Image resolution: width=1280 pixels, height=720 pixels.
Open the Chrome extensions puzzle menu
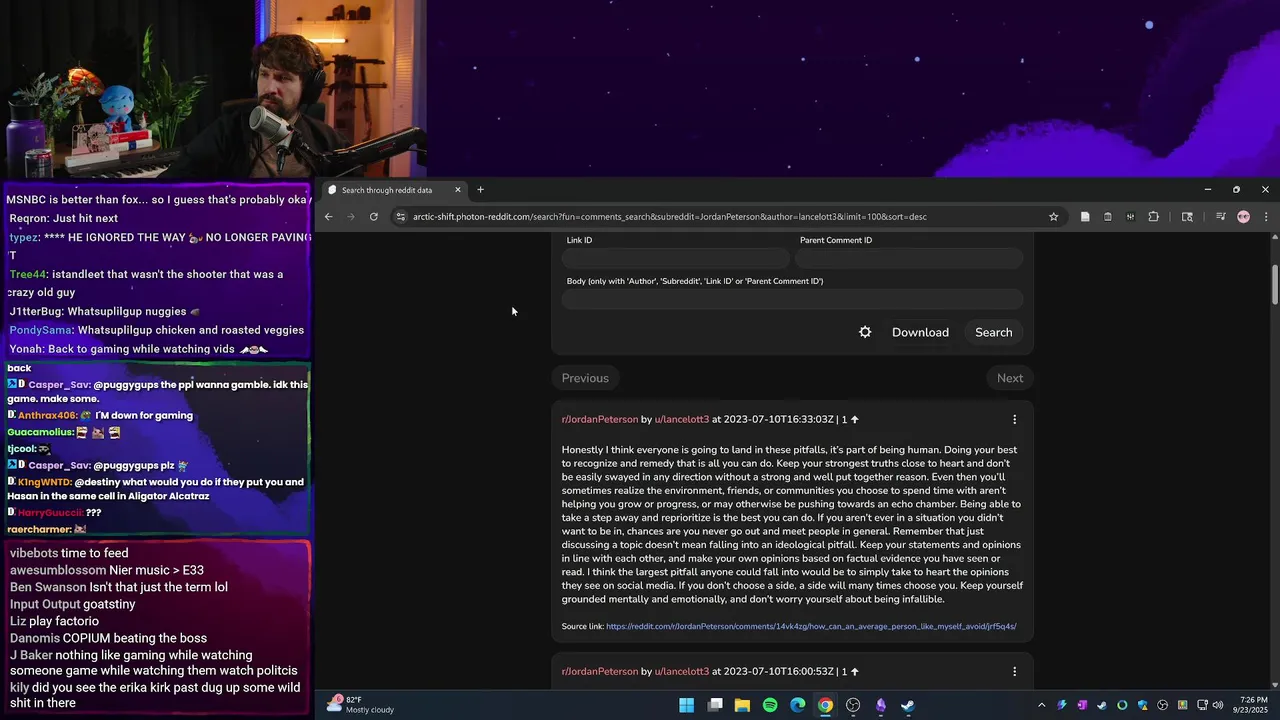click(1153, 217)
